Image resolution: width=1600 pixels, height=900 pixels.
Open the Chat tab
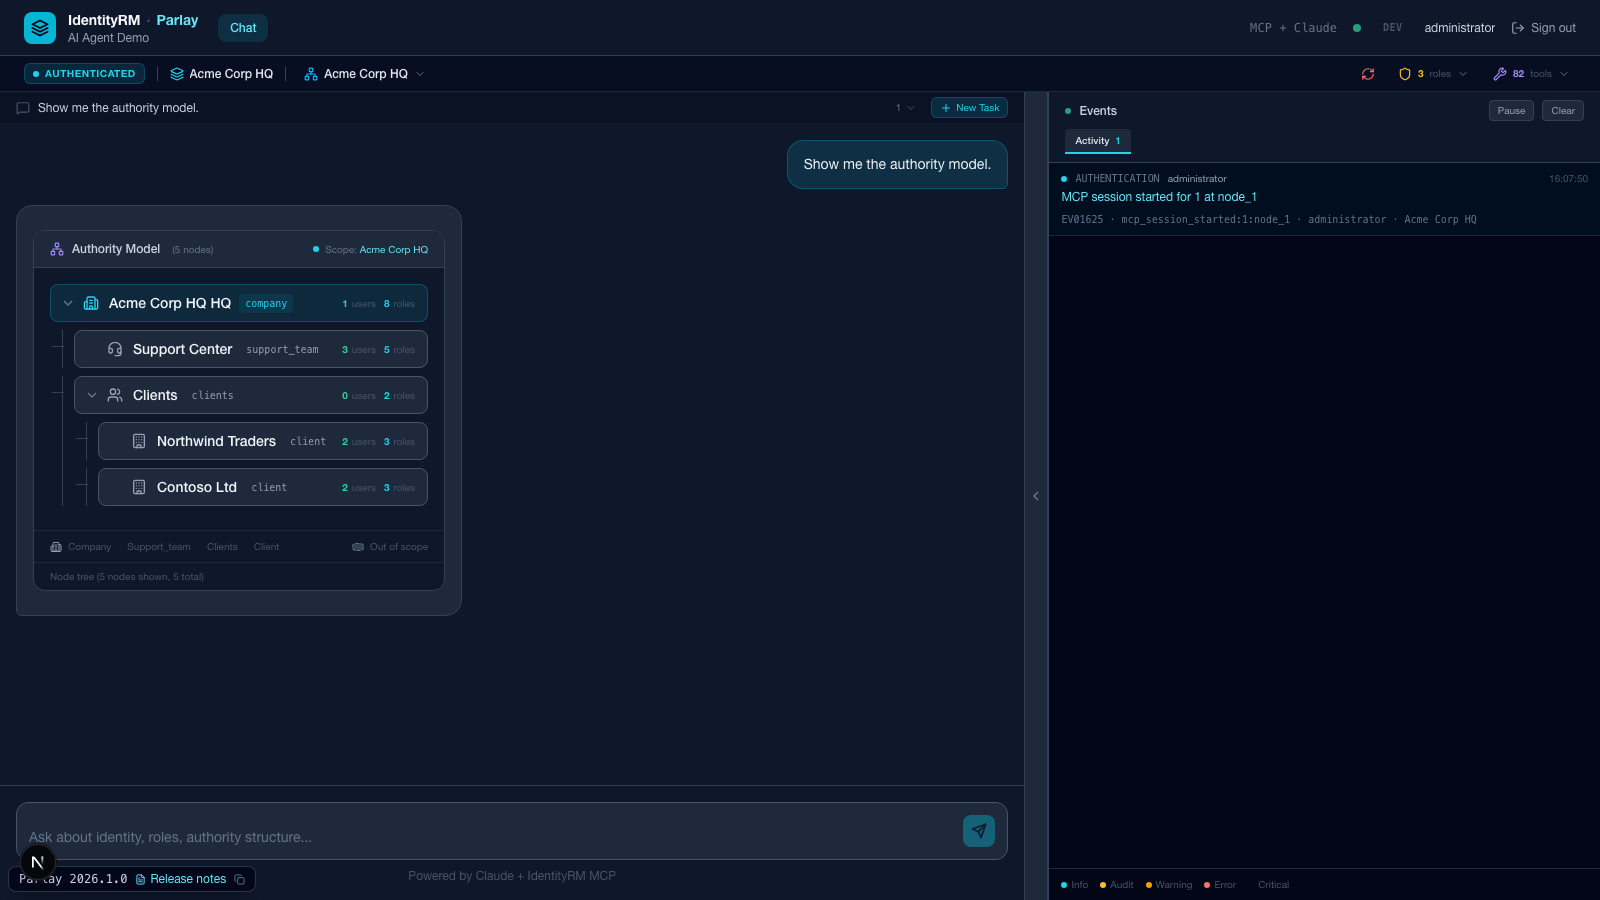point(243,28)
